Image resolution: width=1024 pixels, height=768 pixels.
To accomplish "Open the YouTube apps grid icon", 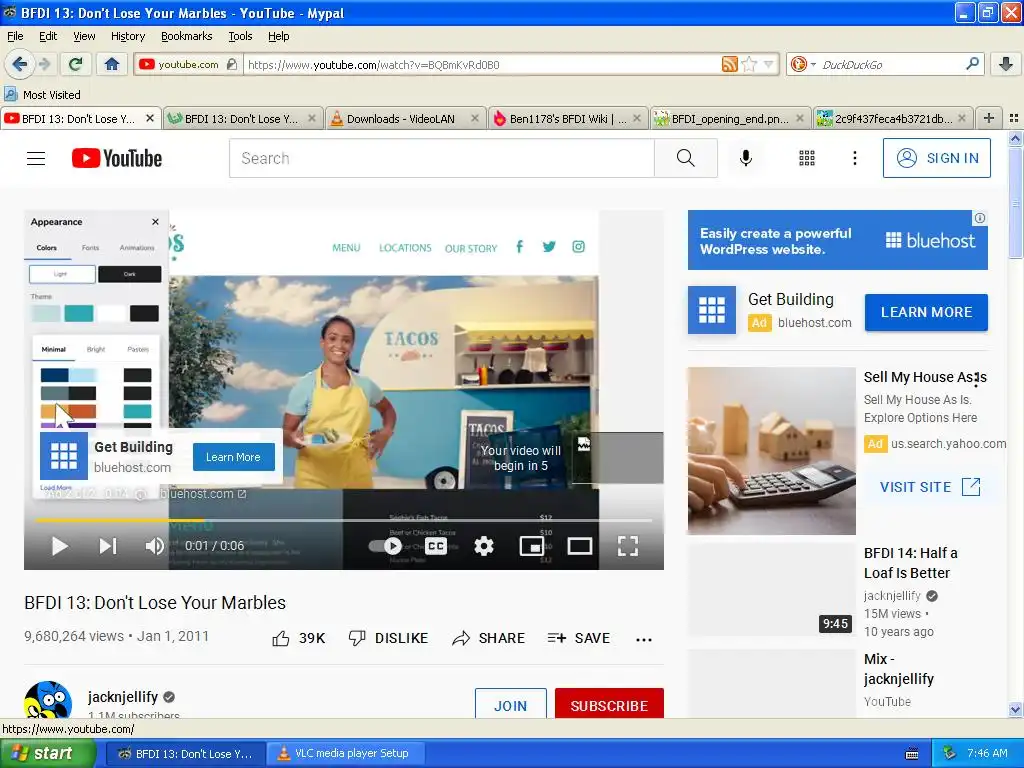I will pos(807,158).
